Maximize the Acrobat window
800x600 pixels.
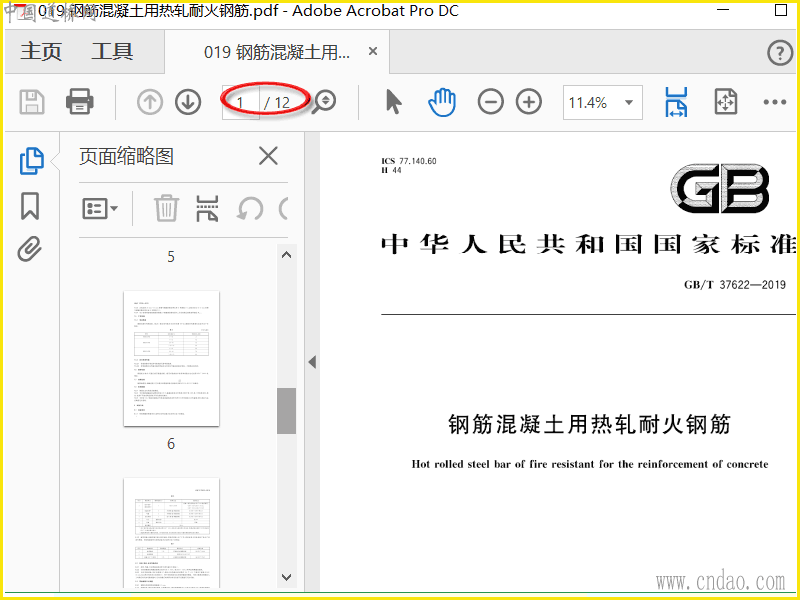781,10
